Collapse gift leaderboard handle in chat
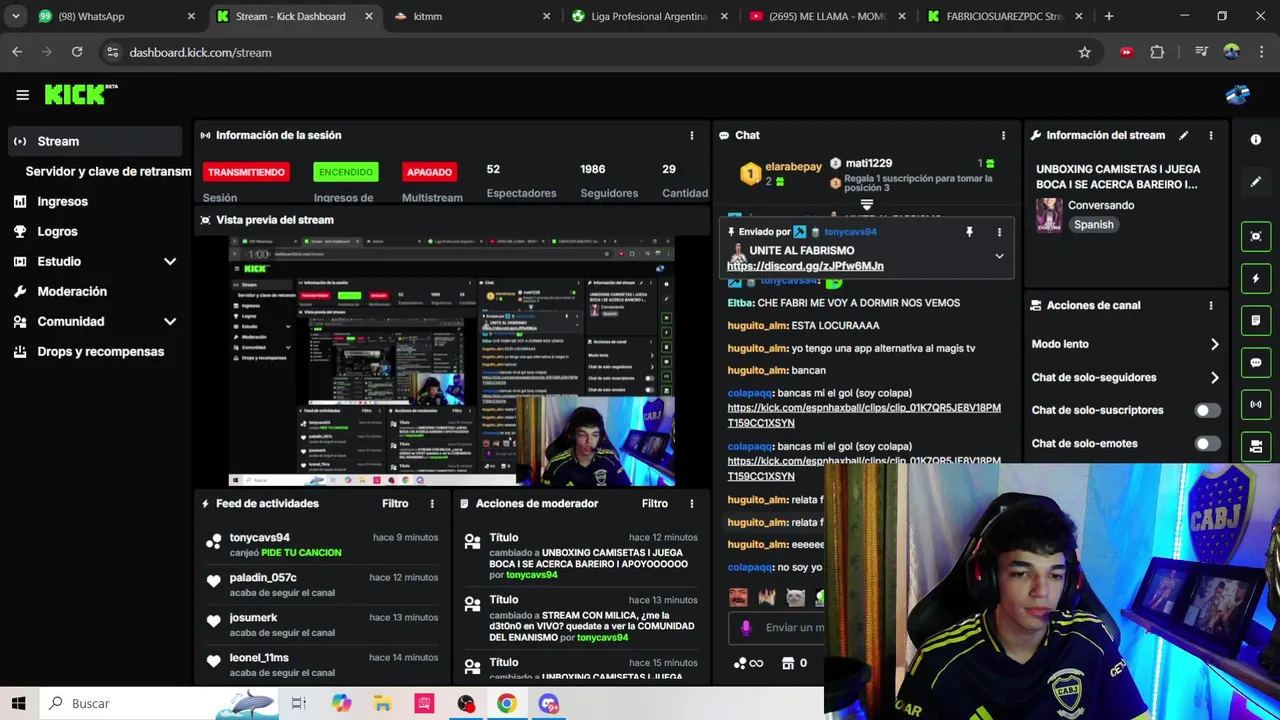Viewport: 1280px width, 720px height. [867, 205]
